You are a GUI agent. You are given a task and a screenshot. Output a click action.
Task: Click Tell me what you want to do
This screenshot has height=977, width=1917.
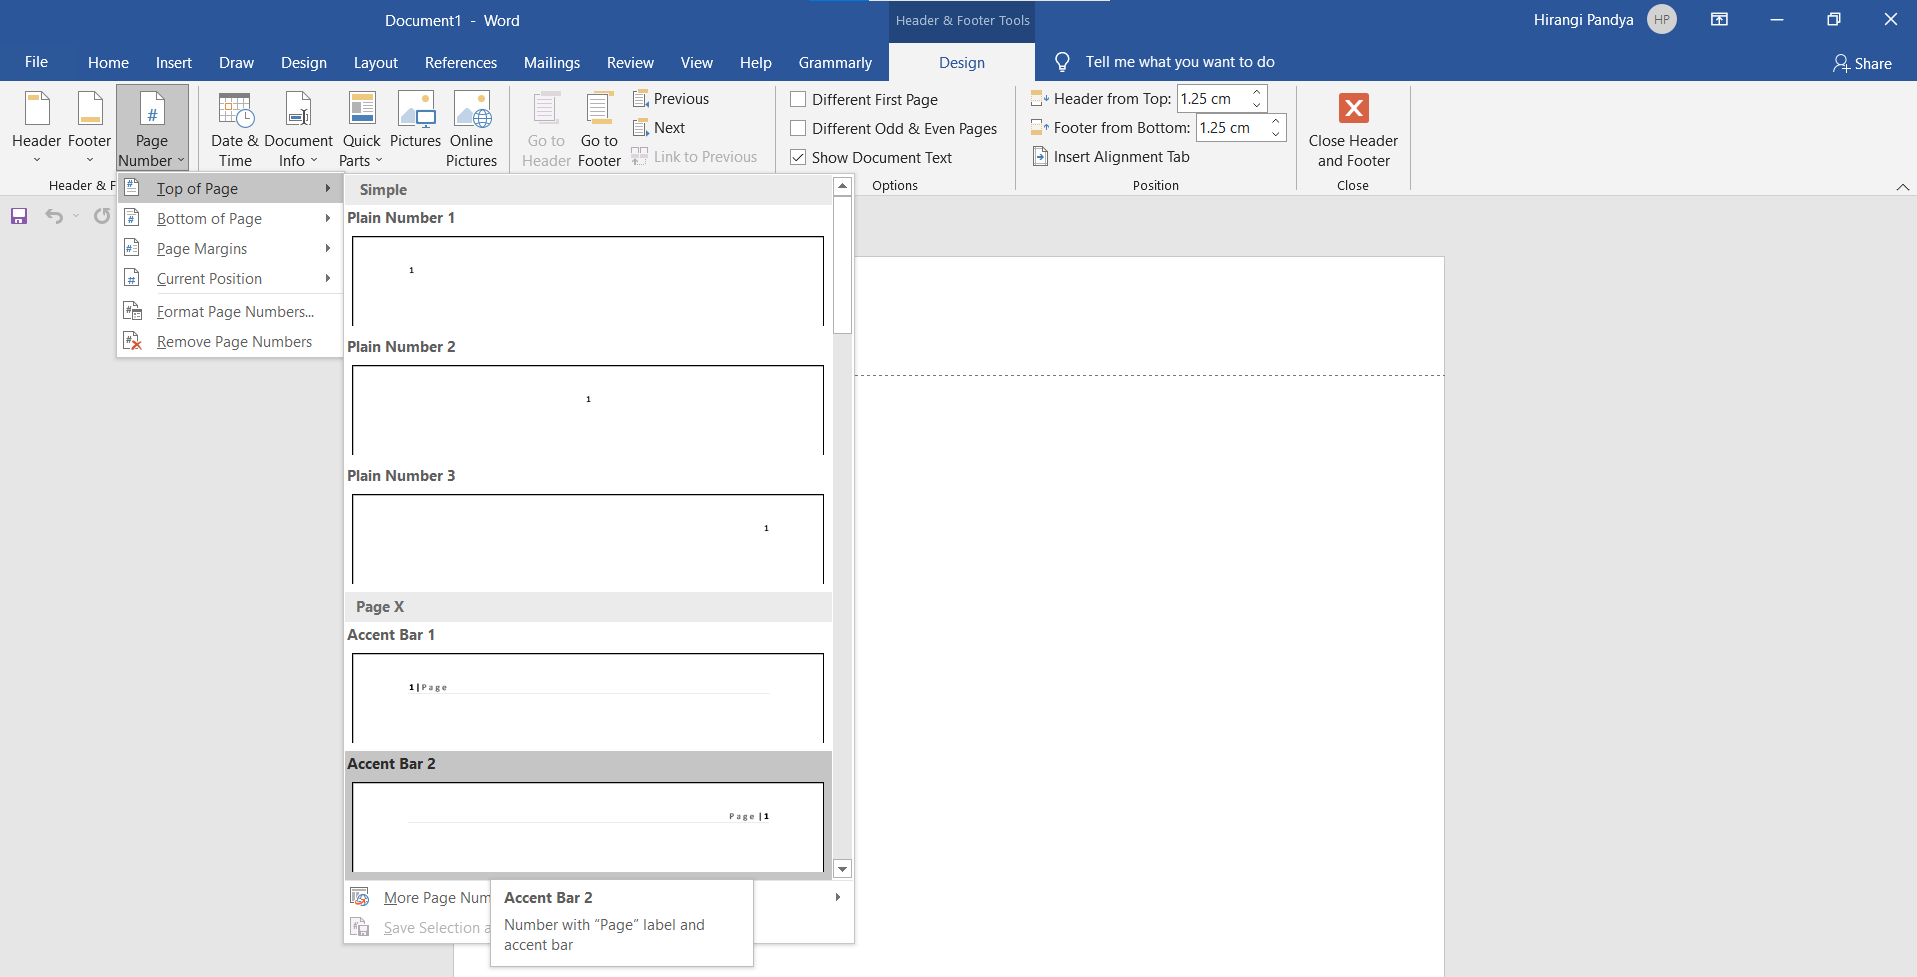pyautogui.click(x=1180, y=62)
